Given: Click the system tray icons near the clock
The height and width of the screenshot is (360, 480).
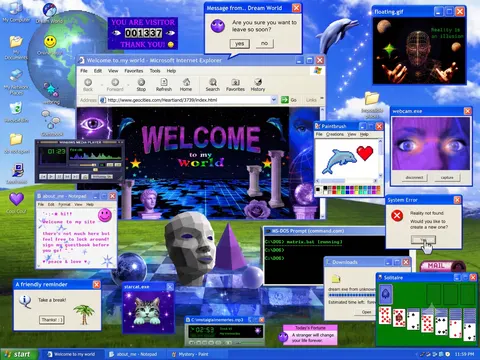Looking at the screenshot, I should 435,354.
